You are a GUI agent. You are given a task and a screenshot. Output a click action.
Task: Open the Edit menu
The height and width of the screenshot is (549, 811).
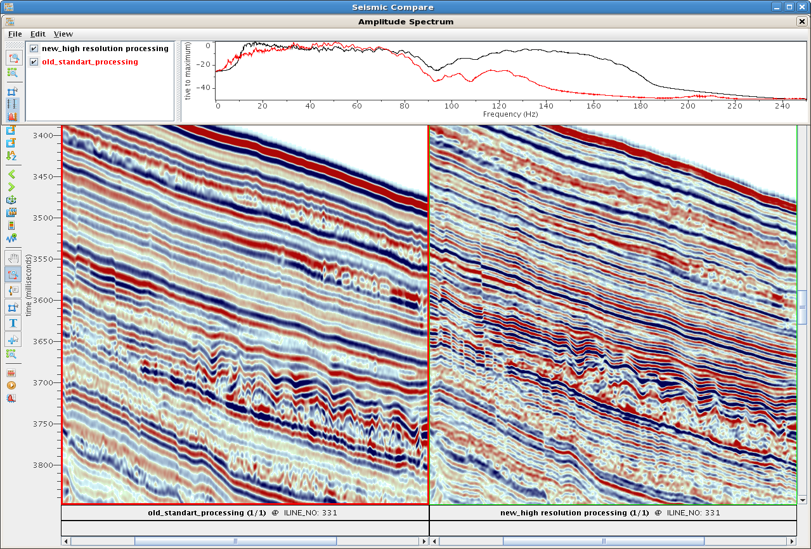tap(38, 34)
